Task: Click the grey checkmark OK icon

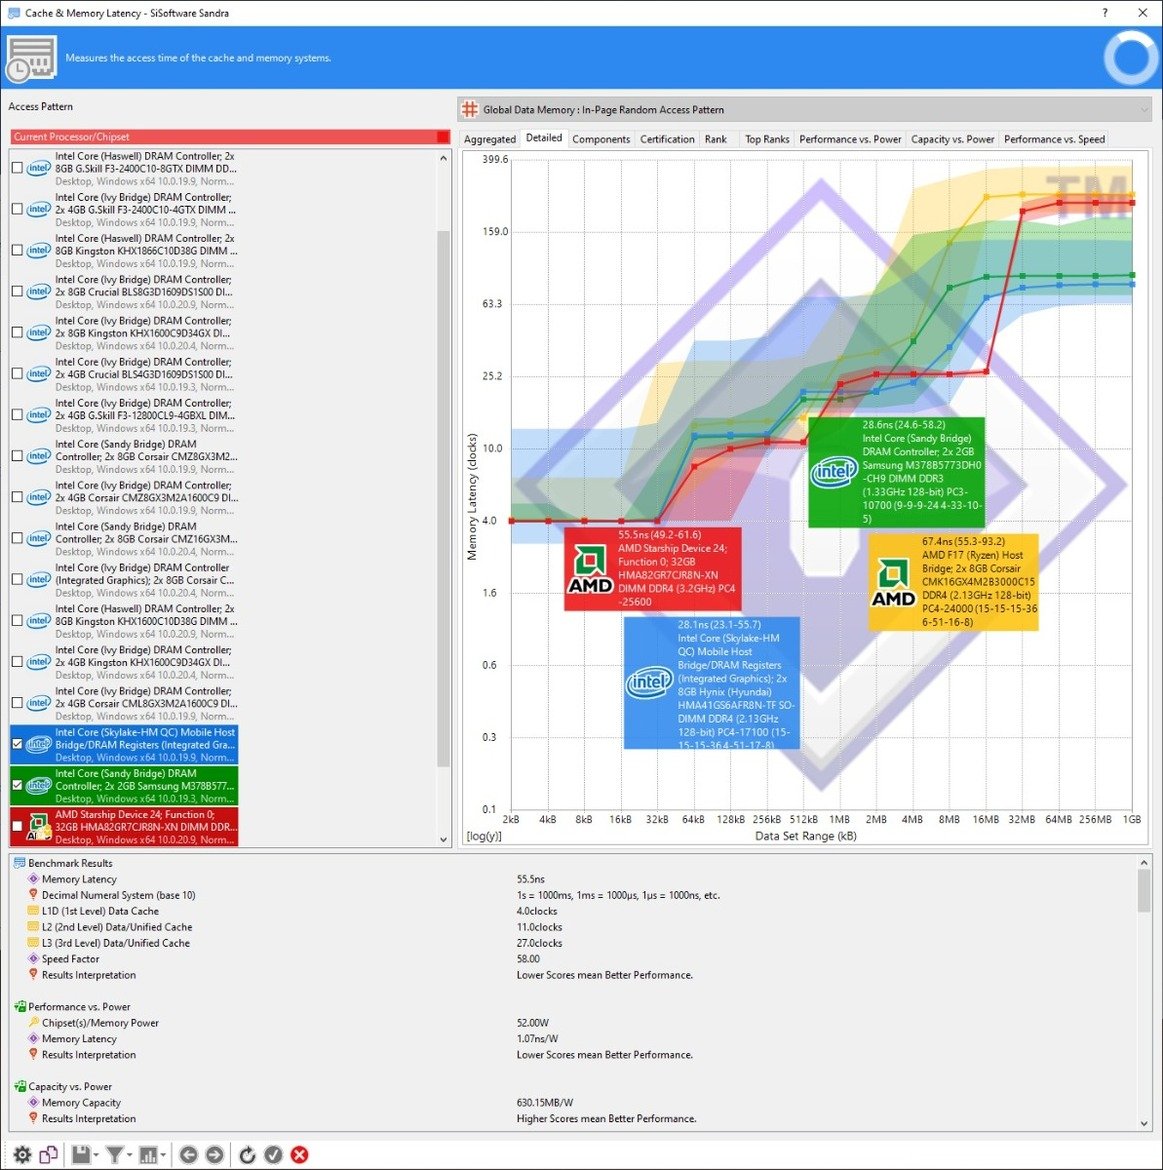Action: coord(273,1154)
